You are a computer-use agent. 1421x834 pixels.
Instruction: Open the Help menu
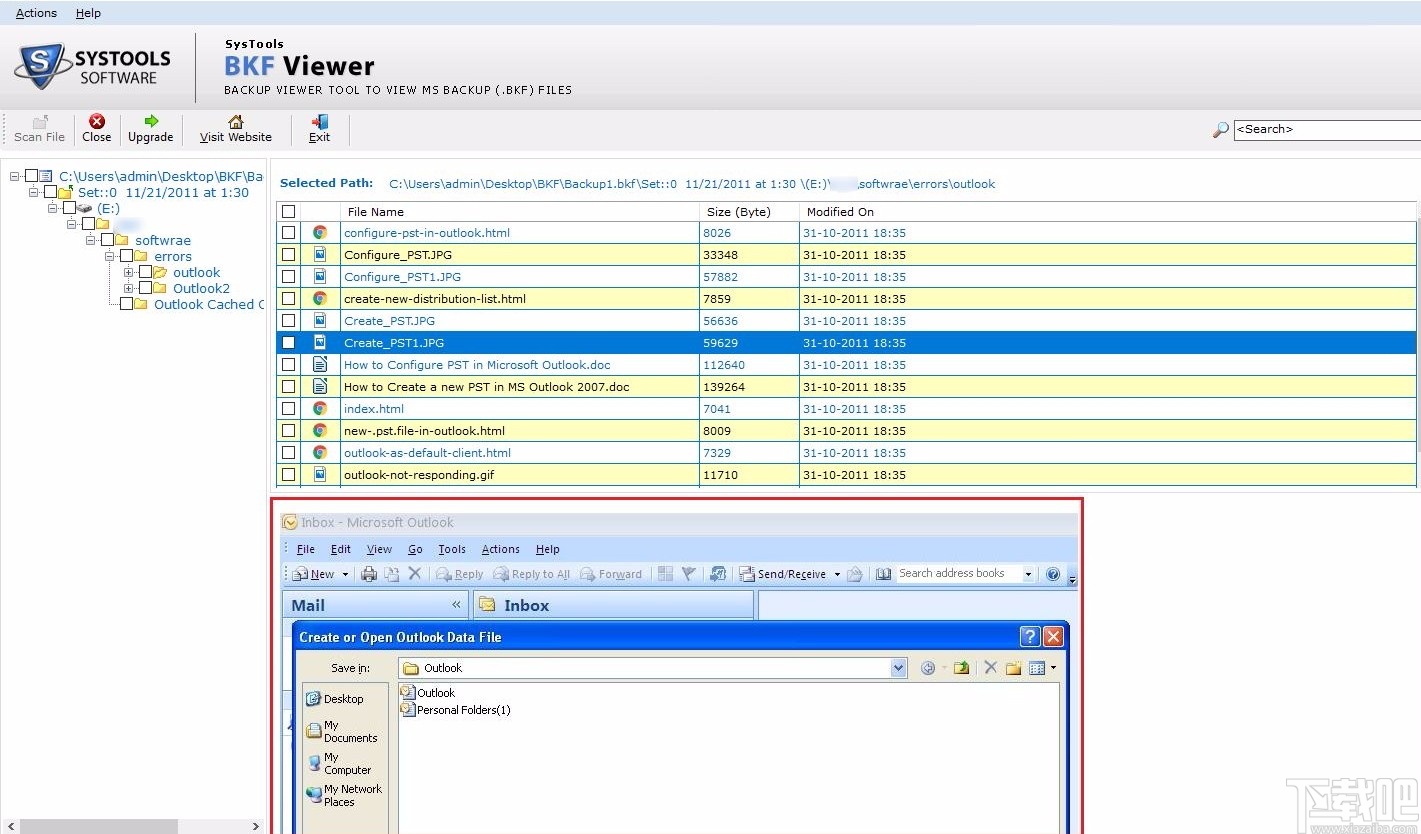coord(88,13)
